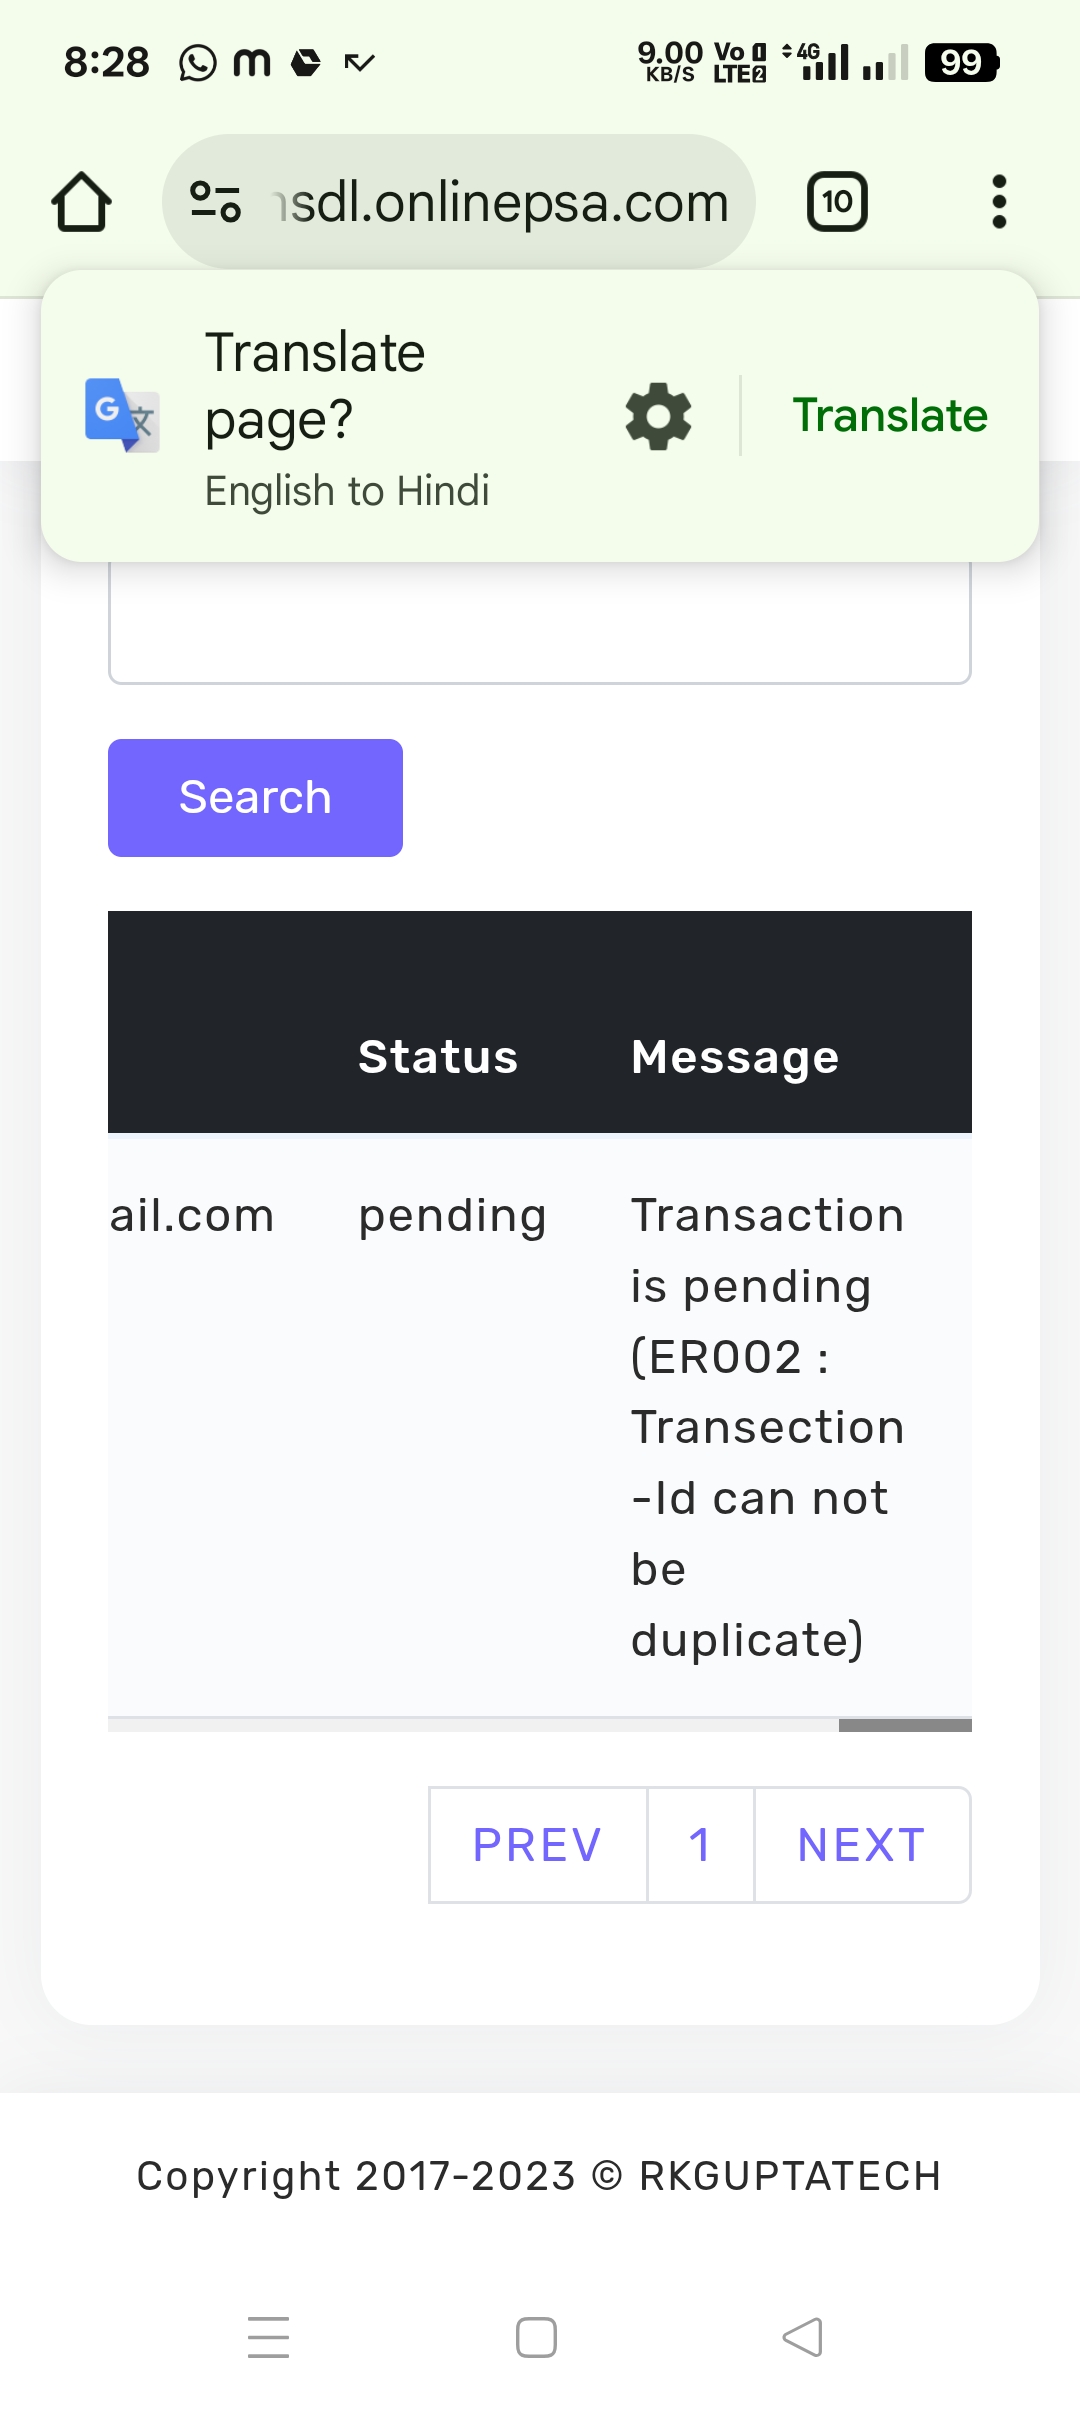The width and height of the screenshot is (1080, 2412).
Task: Tap the green Translate button
Action: [890, 416]
